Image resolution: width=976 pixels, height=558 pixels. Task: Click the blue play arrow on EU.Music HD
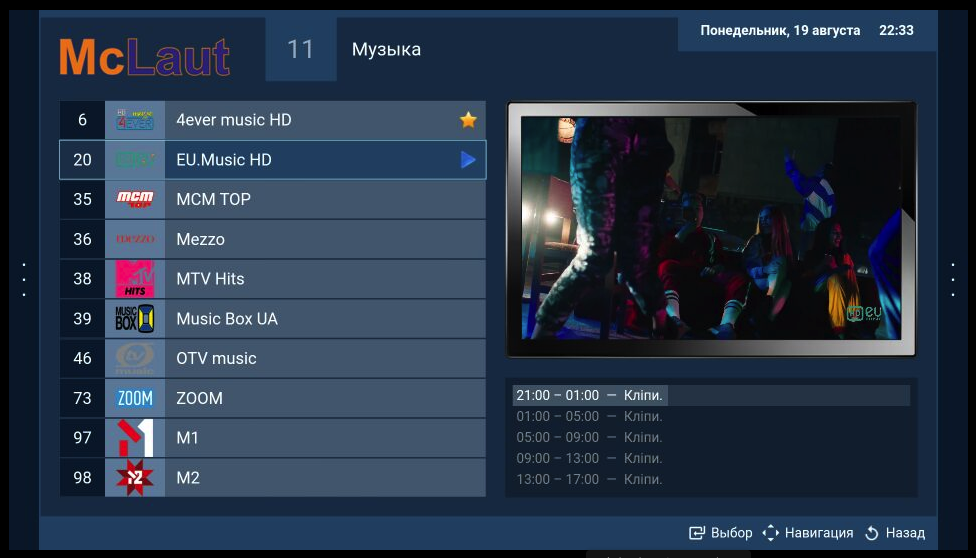(x=468, y=159)
